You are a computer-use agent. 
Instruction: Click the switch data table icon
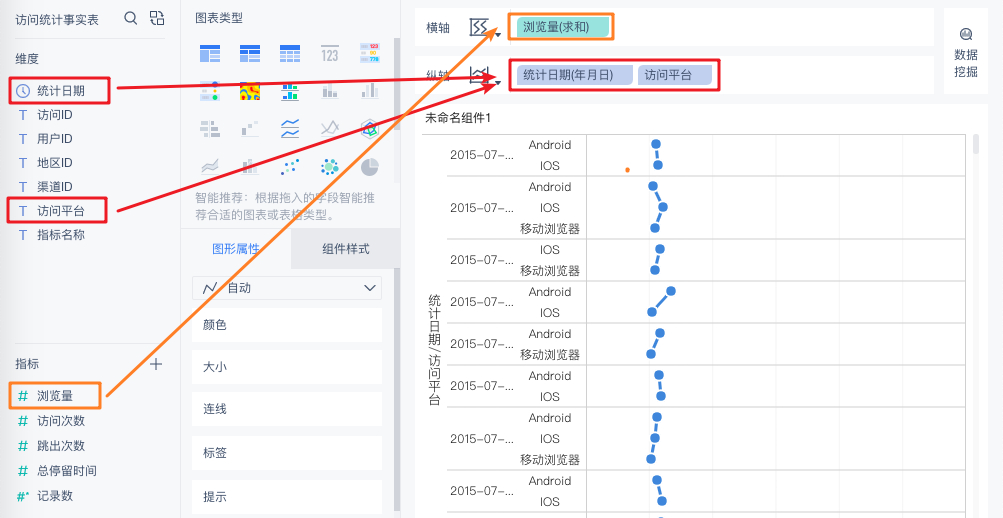[157, 19]
